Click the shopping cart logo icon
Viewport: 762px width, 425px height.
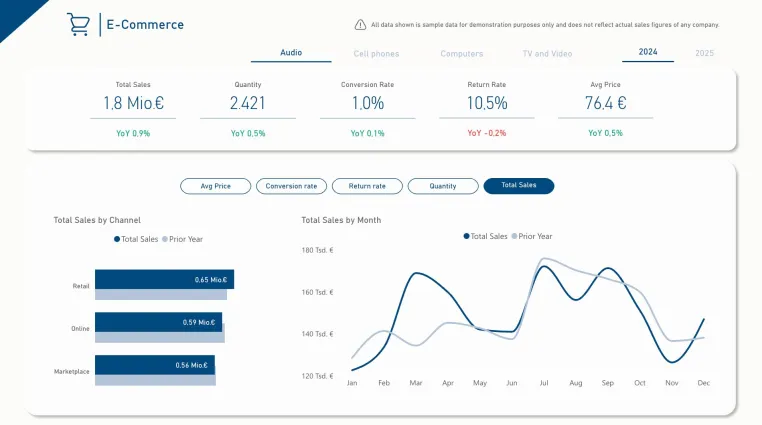(78, 24)
